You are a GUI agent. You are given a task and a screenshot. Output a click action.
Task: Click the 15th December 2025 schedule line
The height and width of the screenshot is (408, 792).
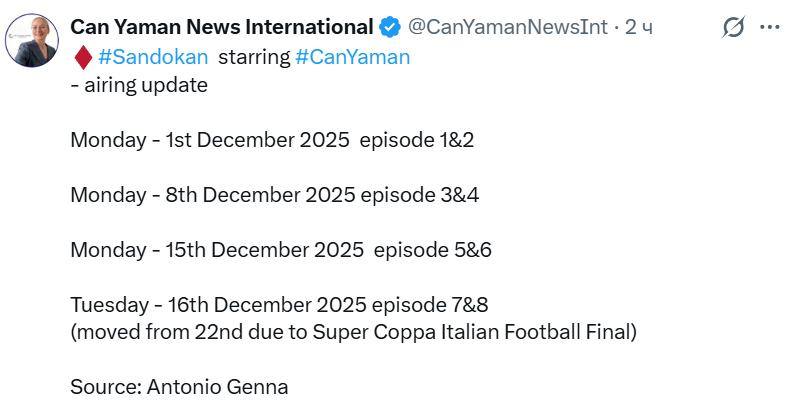[280, 249]
